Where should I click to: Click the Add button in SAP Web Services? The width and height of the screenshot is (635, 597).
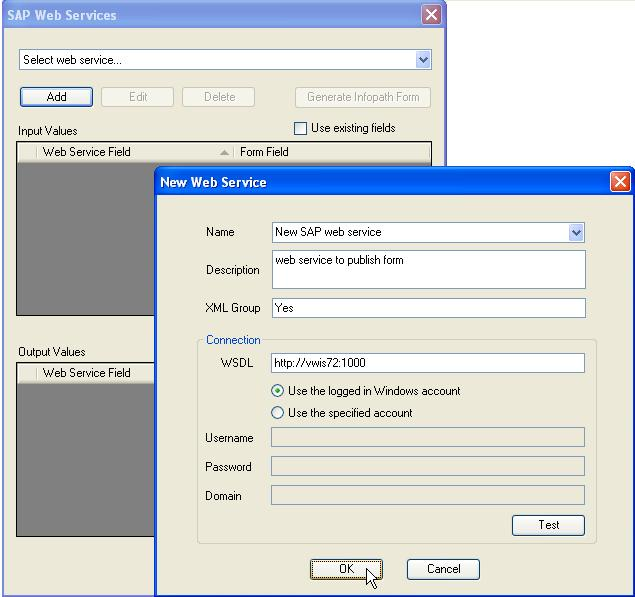point(56,97)
